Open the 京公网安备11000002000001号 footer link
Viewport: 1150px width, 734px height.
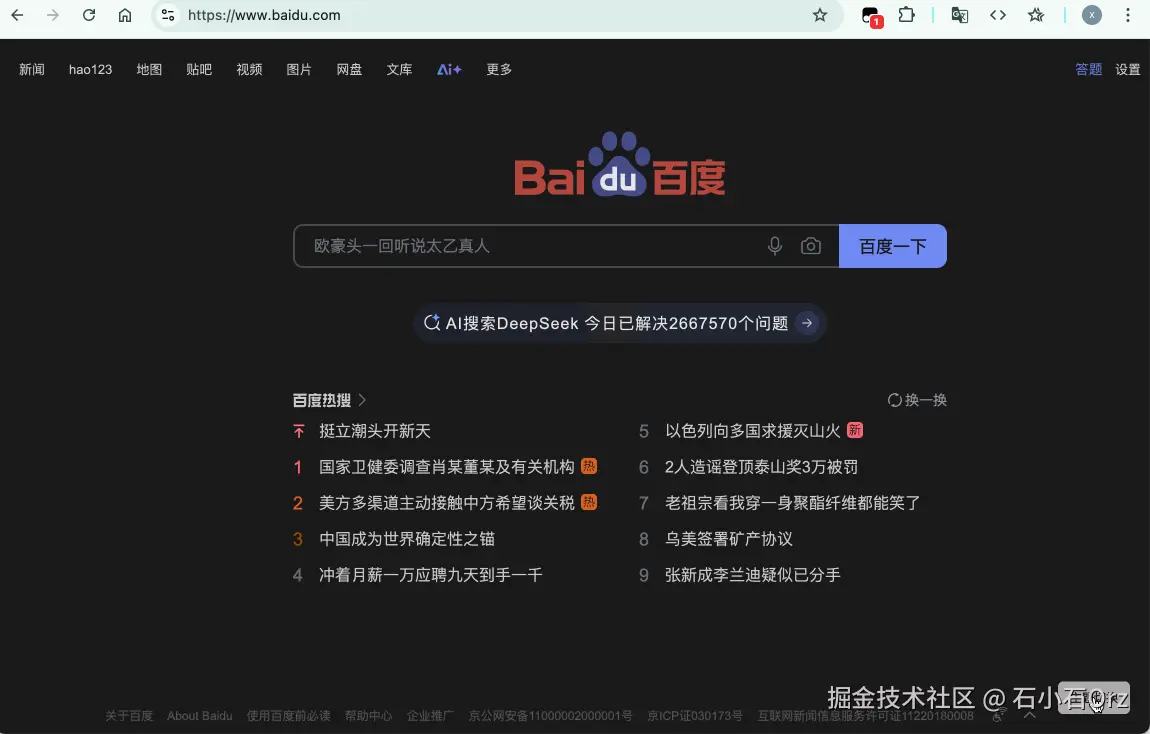pyautogui.click(x=550, y=715)
